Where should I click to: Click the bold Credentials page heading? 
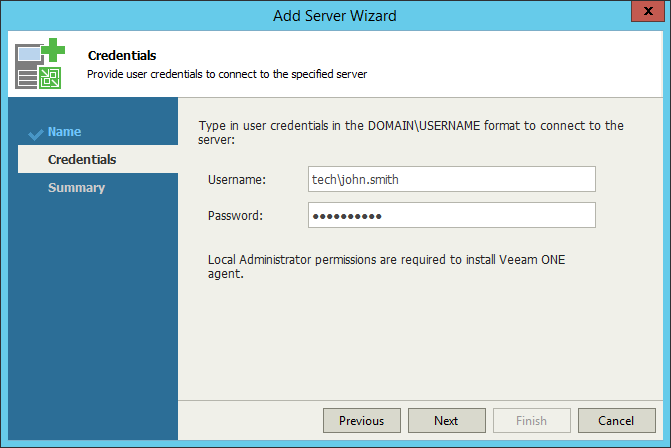tap(122, 56)
